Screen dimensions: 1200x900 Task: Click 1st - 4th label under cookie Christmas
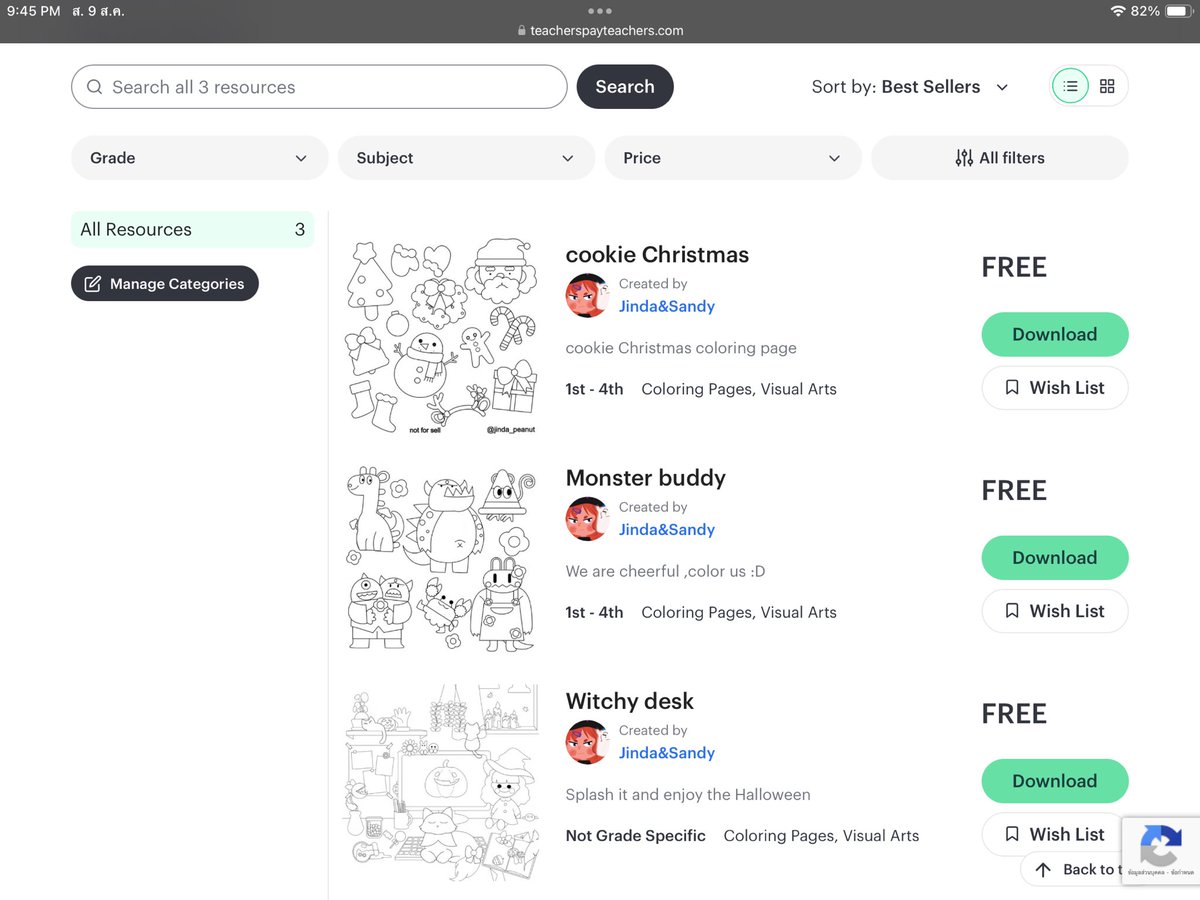(x=594, y=389)
